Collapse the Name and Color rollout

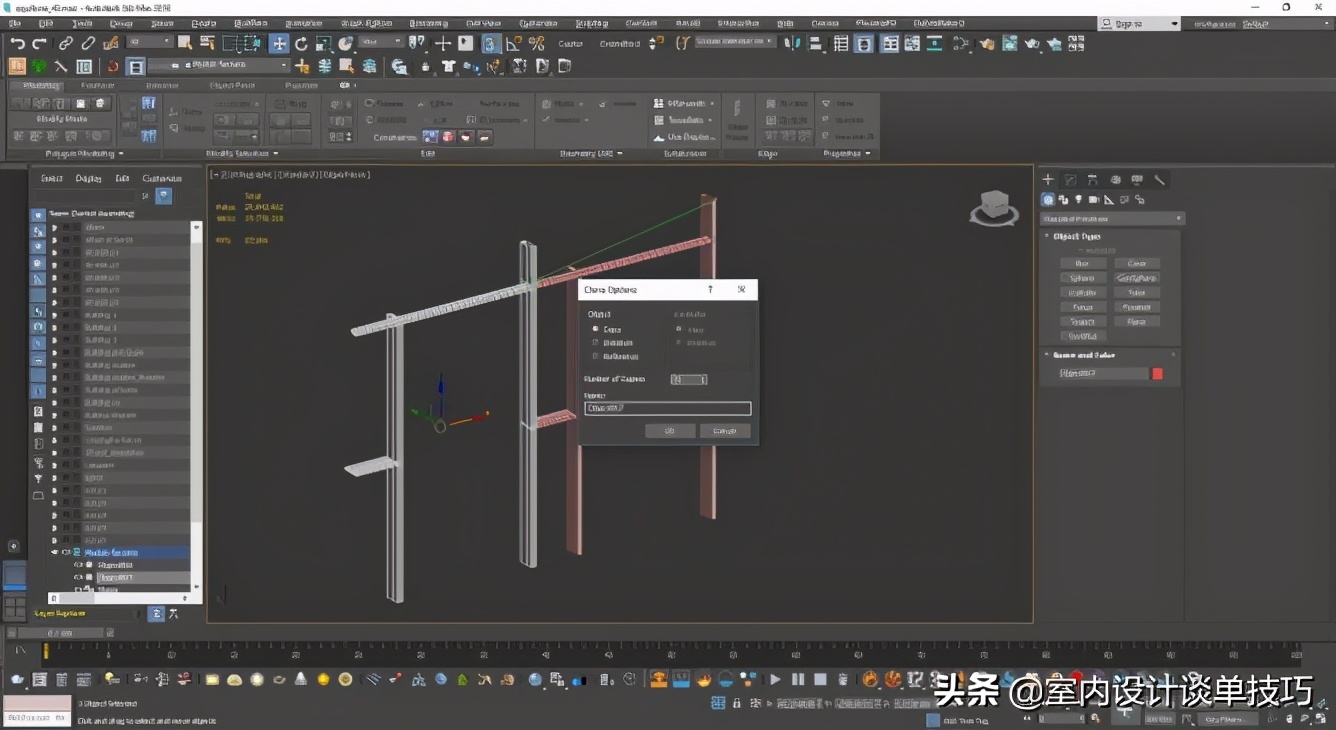(1085, 355)
